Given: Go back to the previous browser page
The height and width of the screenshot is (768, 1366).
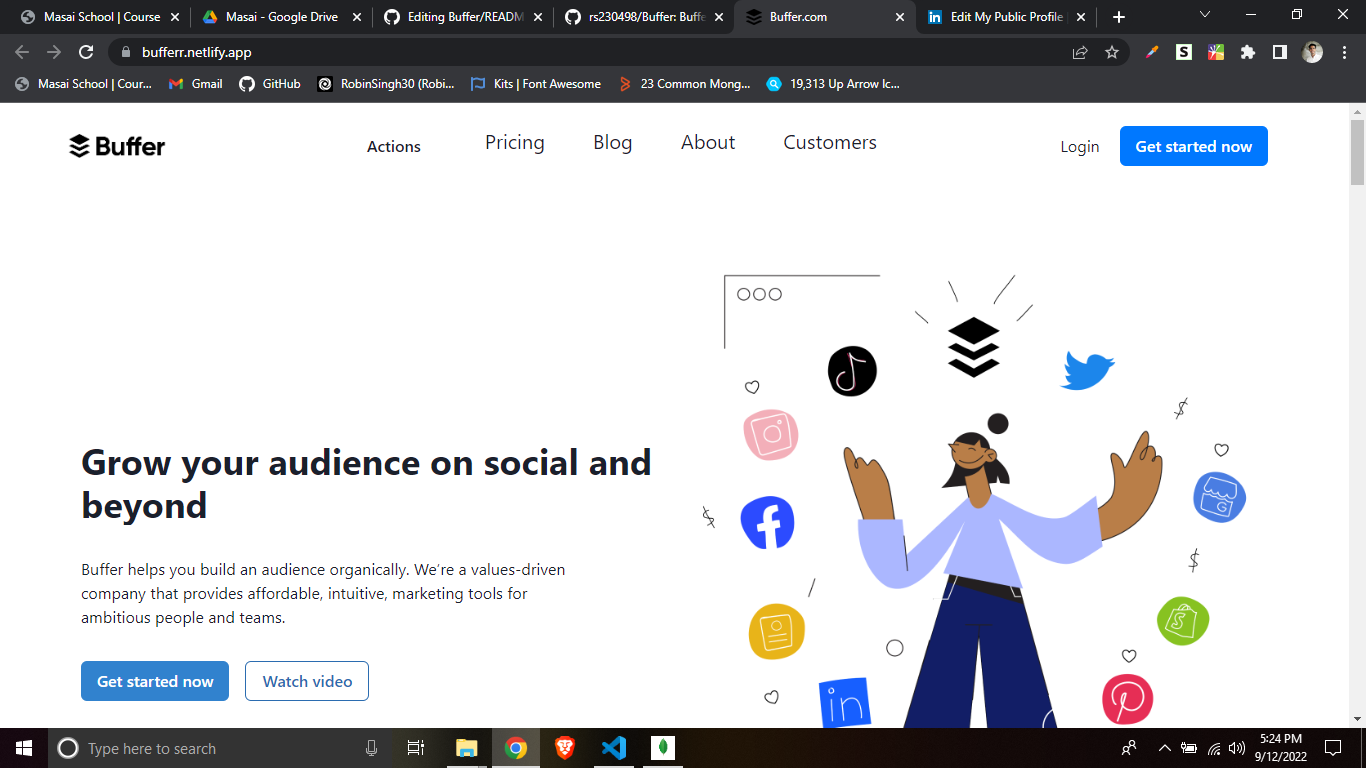Looking at the screenshot, I should coord(22,52).
